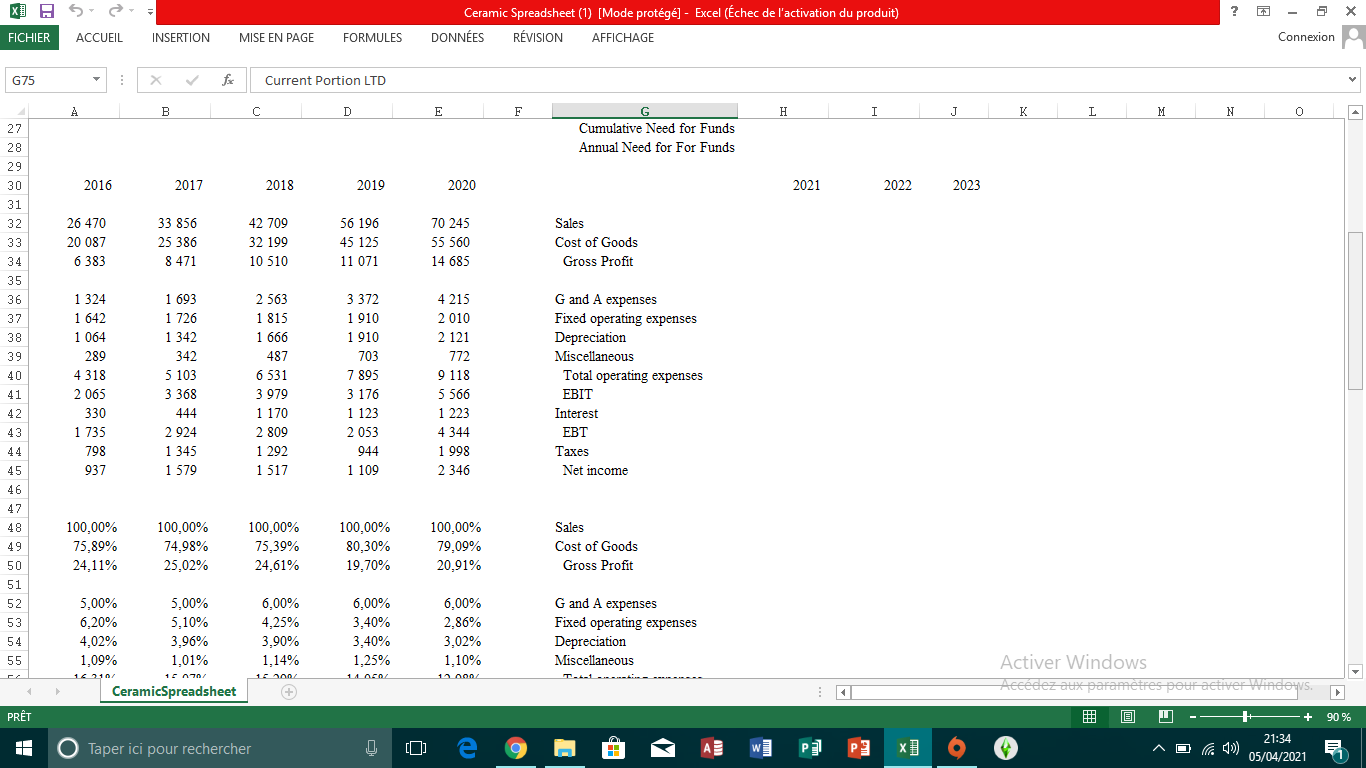This screenshot has height=768, width=1366.
Task: Open Word from the taskbar
Action: click(761, 748)
